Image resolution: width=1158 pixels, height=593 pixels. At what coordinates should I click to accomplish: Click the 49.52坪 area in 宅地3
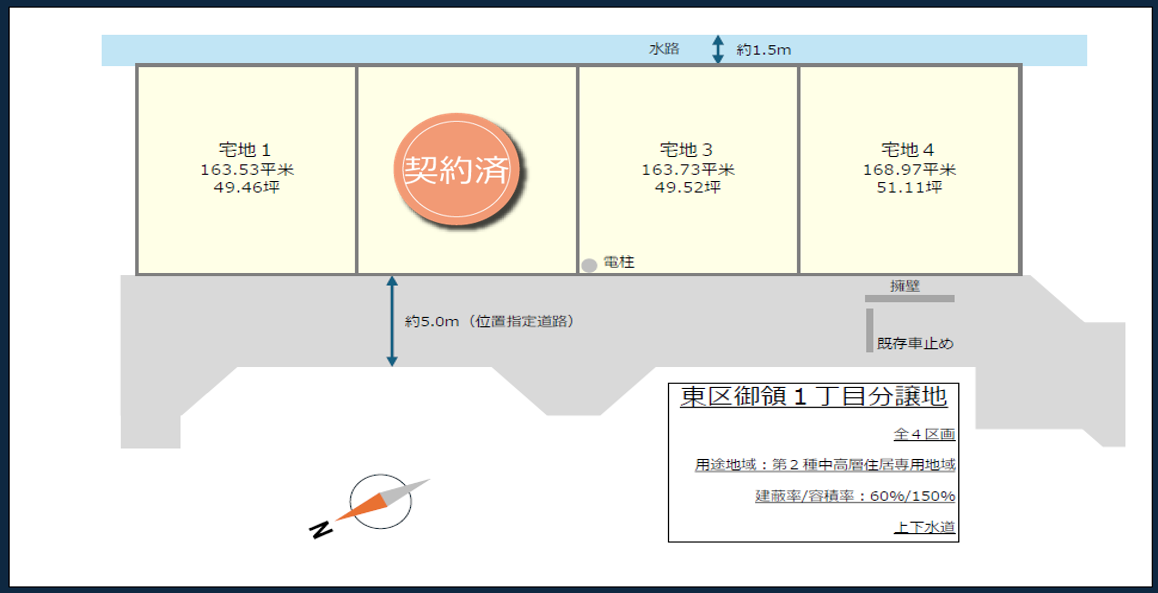pyautogui.click(x=687, y=187)
